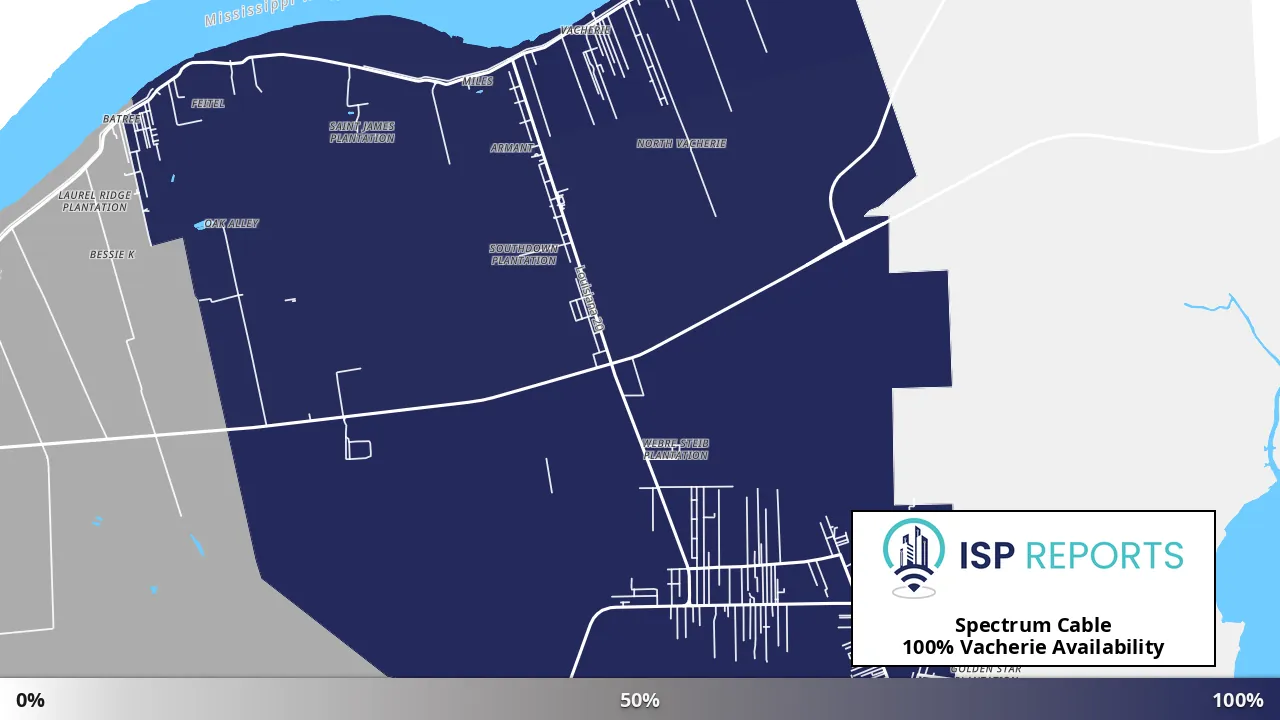Click the FEITEL map label

(x=208, y=103)
